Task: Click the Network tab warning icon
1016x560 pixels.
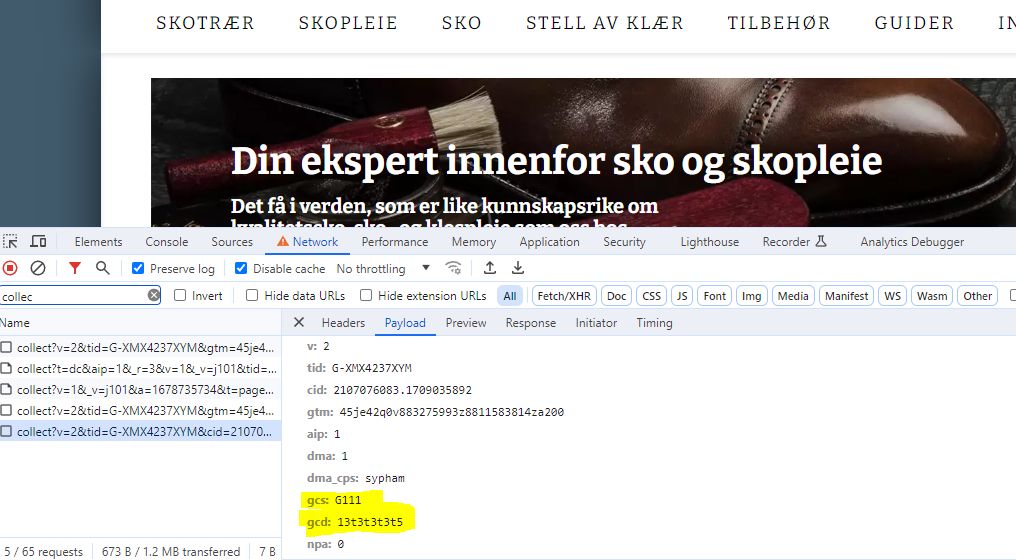Action: point(283,242)
